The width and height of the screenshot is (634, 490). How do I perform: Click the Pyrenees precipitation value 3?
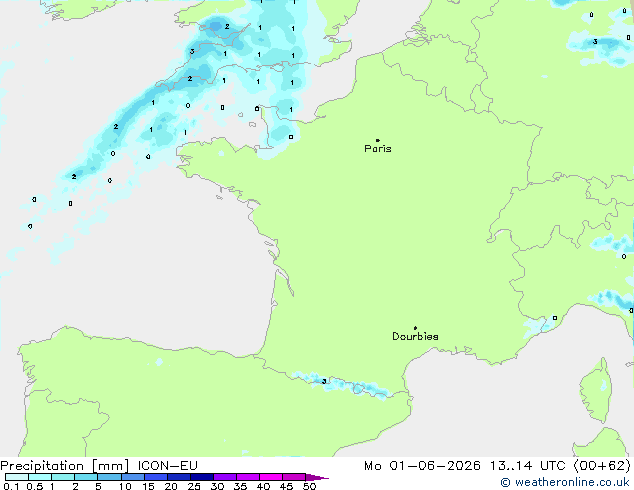tap(324, 381)
